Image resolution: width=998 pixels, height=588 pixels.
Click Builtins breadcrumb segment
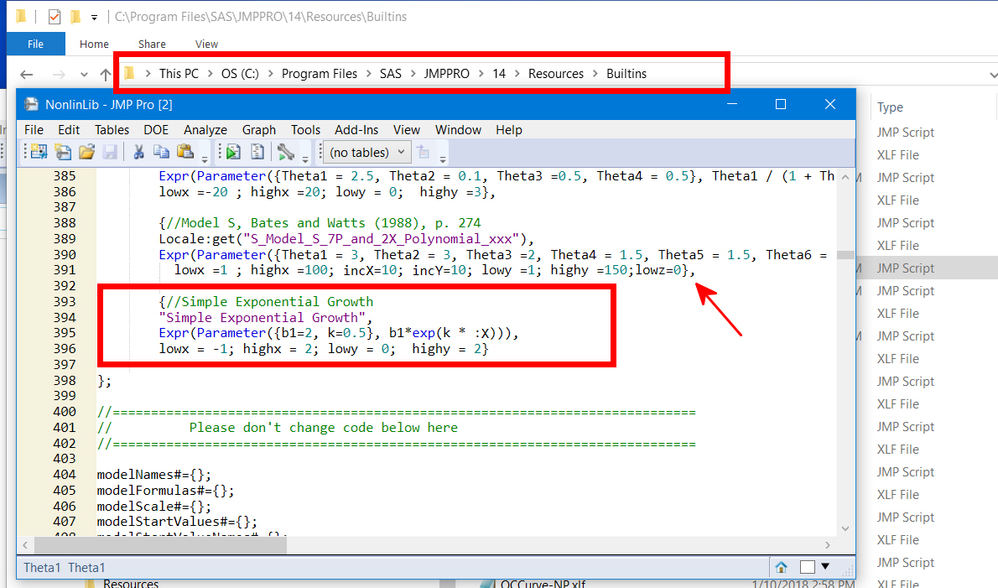pyautogui.click(x=626, y=74)
